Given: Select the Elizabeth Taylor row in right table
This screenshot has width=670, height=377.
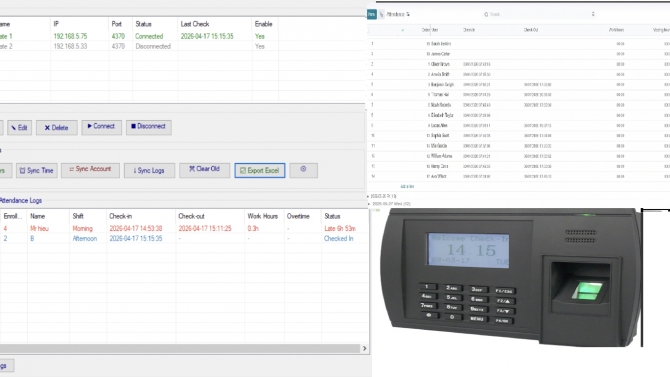Looking at the screenshot, I should coord(518,115).
